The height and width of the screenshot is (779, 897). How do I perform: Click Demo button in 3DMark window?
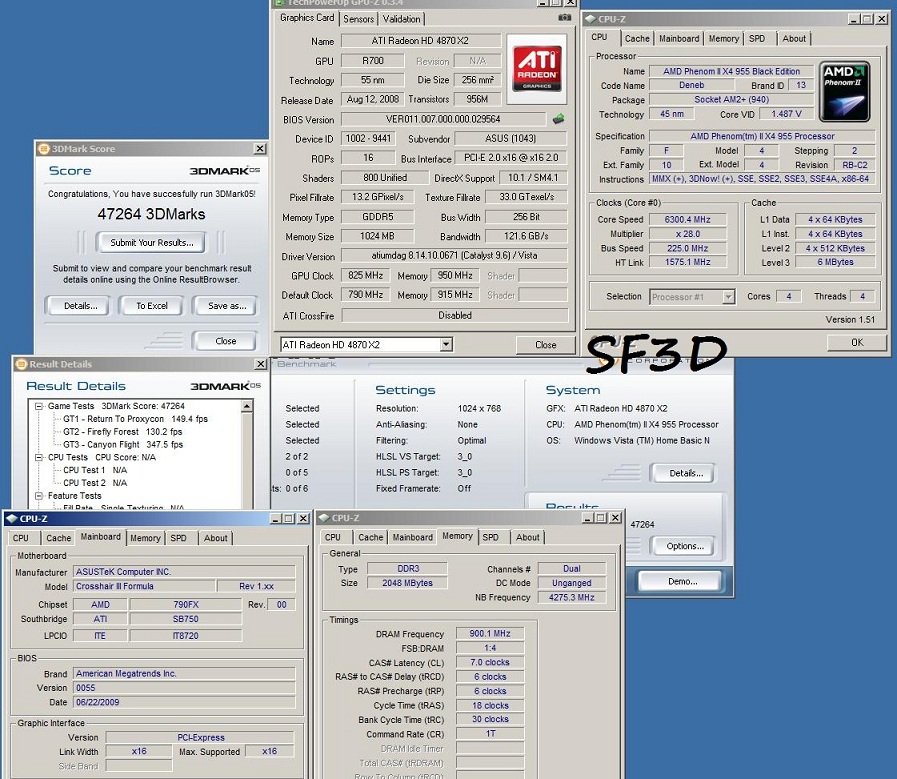[682, 581]
